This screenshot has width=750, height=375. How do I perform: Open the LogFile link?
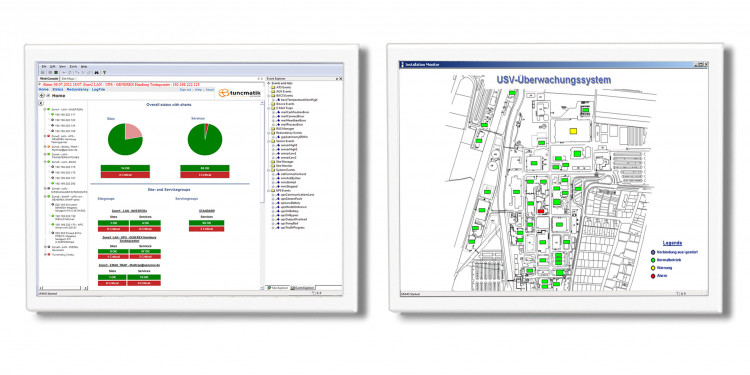click(x=99, y=89)
